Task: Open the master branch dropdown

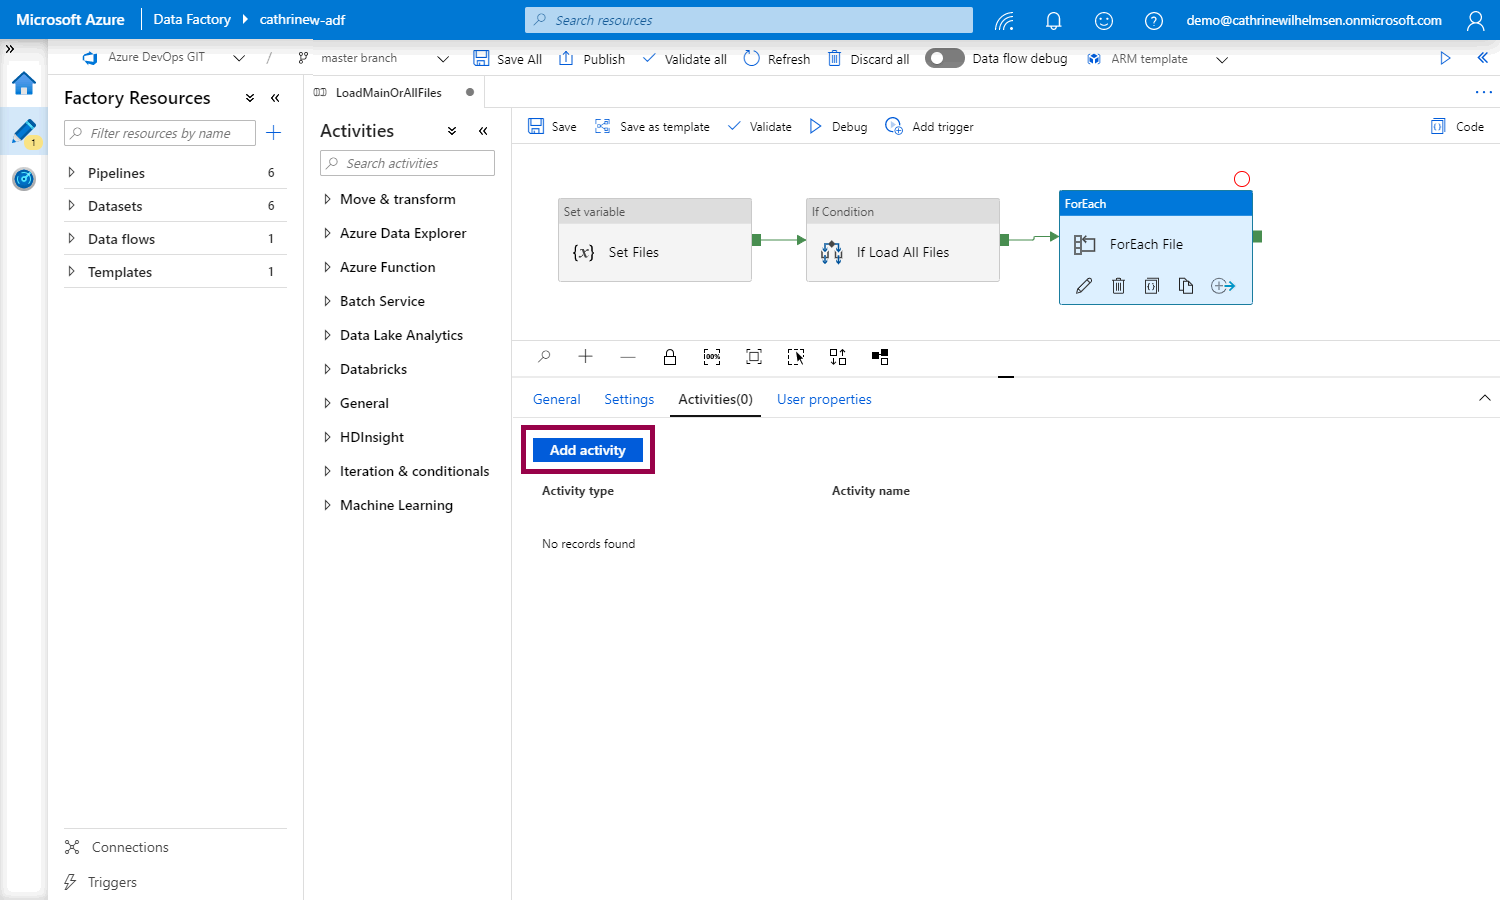Action: (x=442, y=59)
